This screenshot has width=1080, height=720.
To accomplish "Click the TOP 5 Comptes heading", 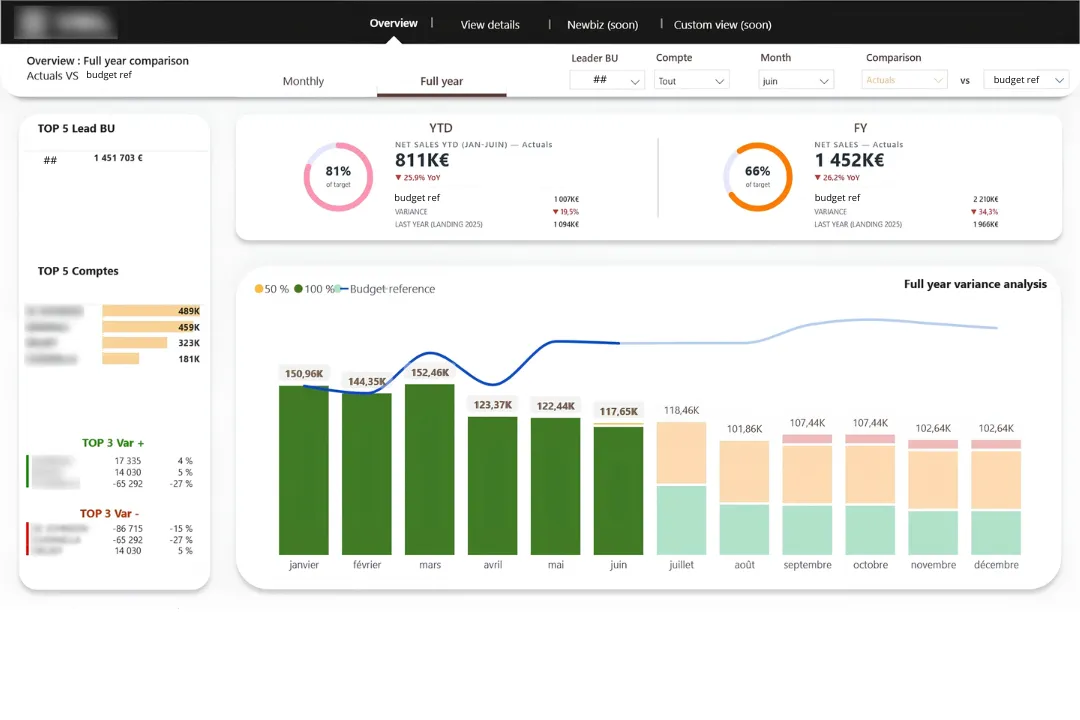I will (78, 271).
